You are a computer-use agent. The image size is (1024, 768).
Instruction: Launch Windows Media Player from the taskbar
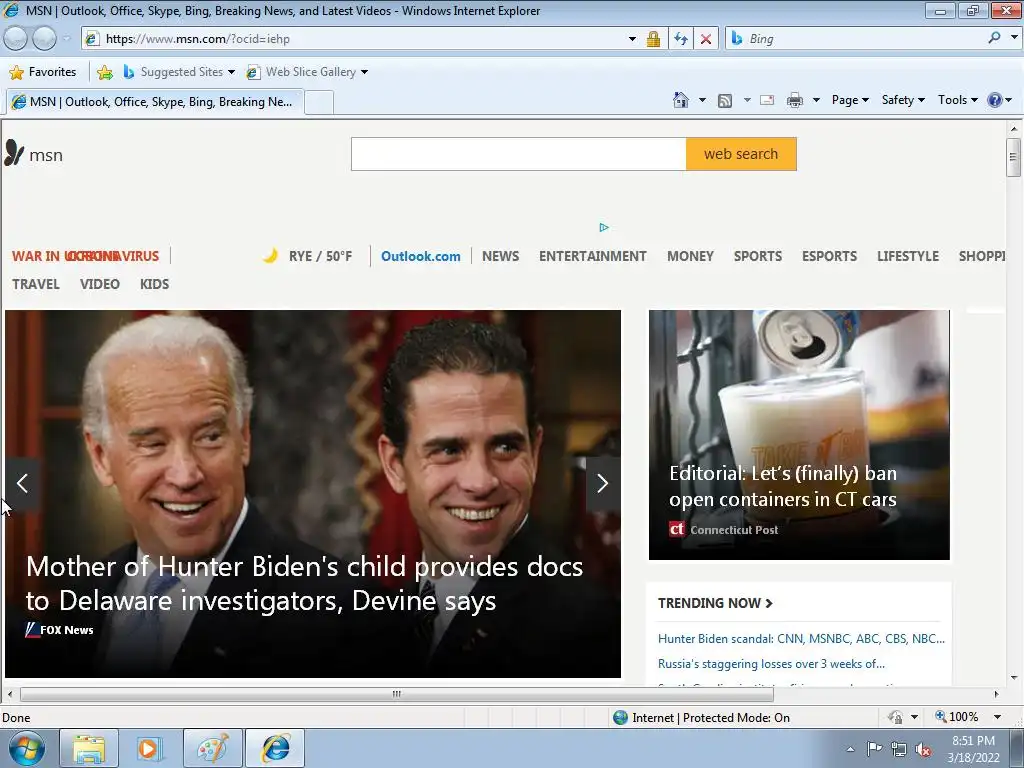[149, 748]
